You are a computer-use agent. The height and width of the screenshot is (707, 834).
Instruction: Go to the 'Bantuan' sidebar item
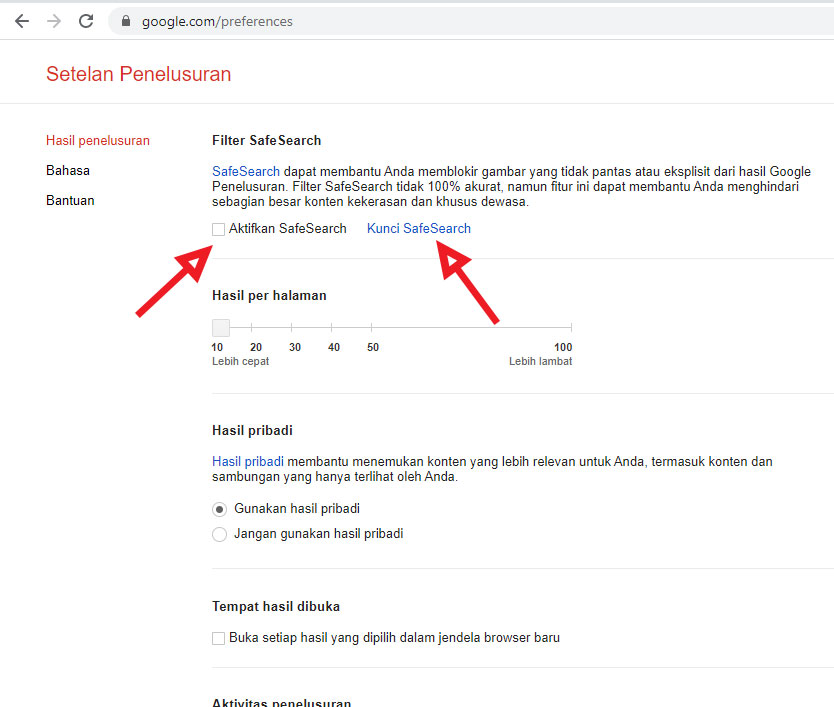coord(70,200)
